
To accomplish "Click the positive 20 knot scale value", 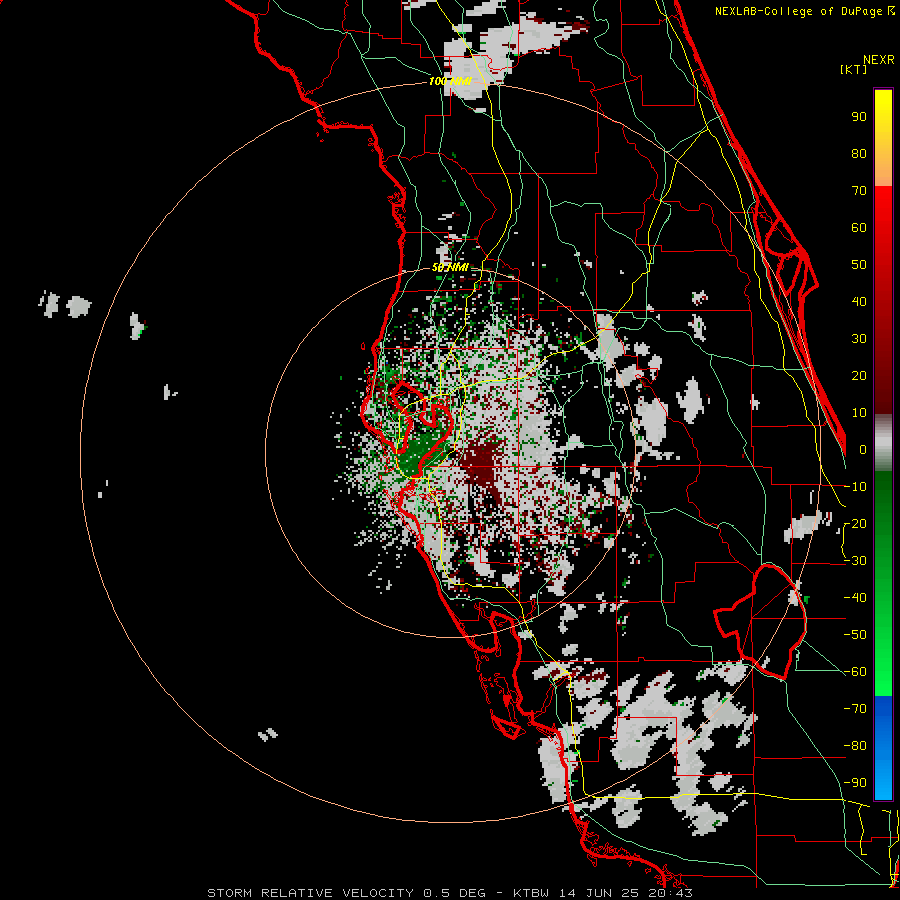I will point(859,376).
